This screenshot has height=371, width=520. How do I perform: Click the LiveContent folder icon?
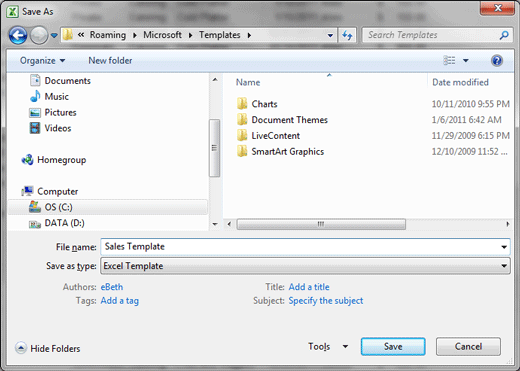coord(242,136)
